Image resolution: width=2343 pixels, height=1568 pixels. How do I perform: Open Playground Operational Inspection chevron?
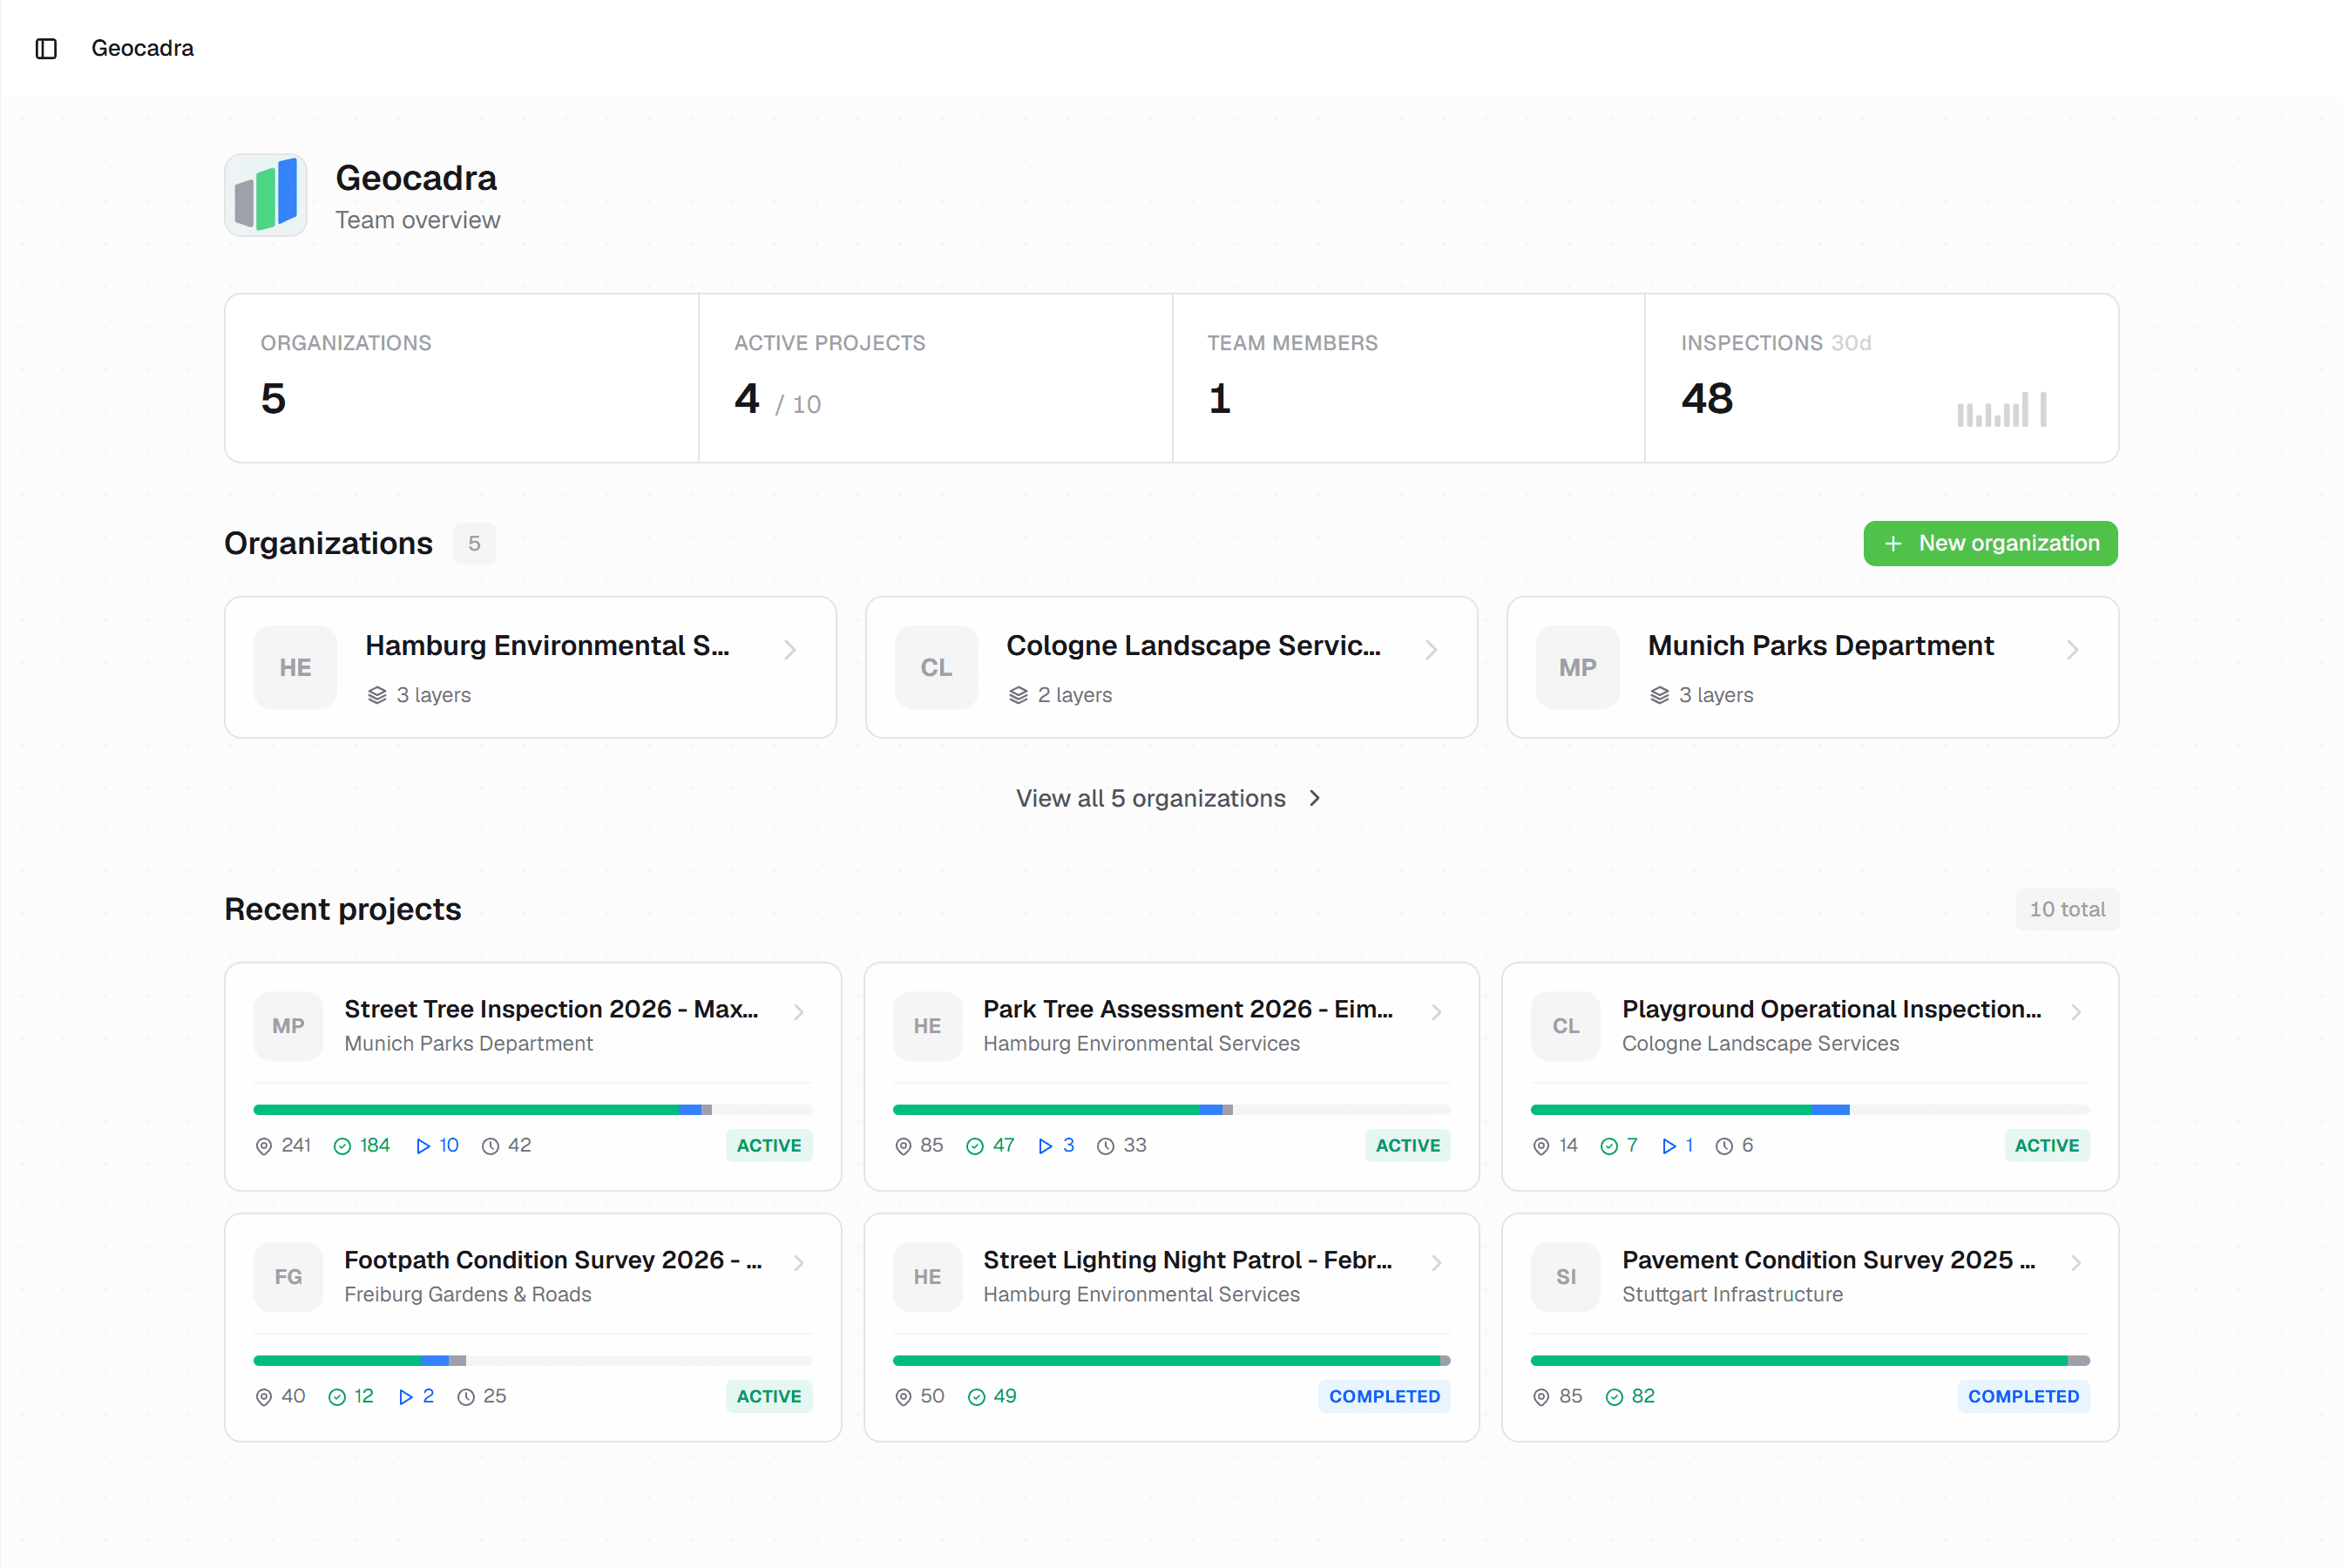[2076, 1012]
